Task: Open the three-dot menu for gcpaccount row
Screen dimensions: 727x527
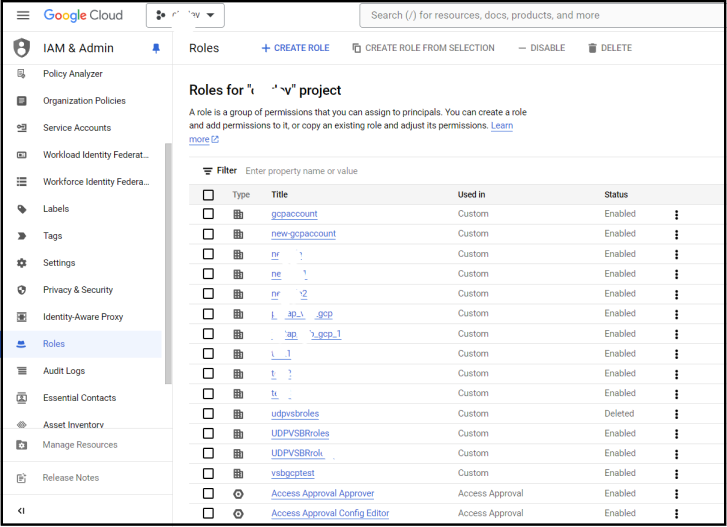Action: (676, 214)
